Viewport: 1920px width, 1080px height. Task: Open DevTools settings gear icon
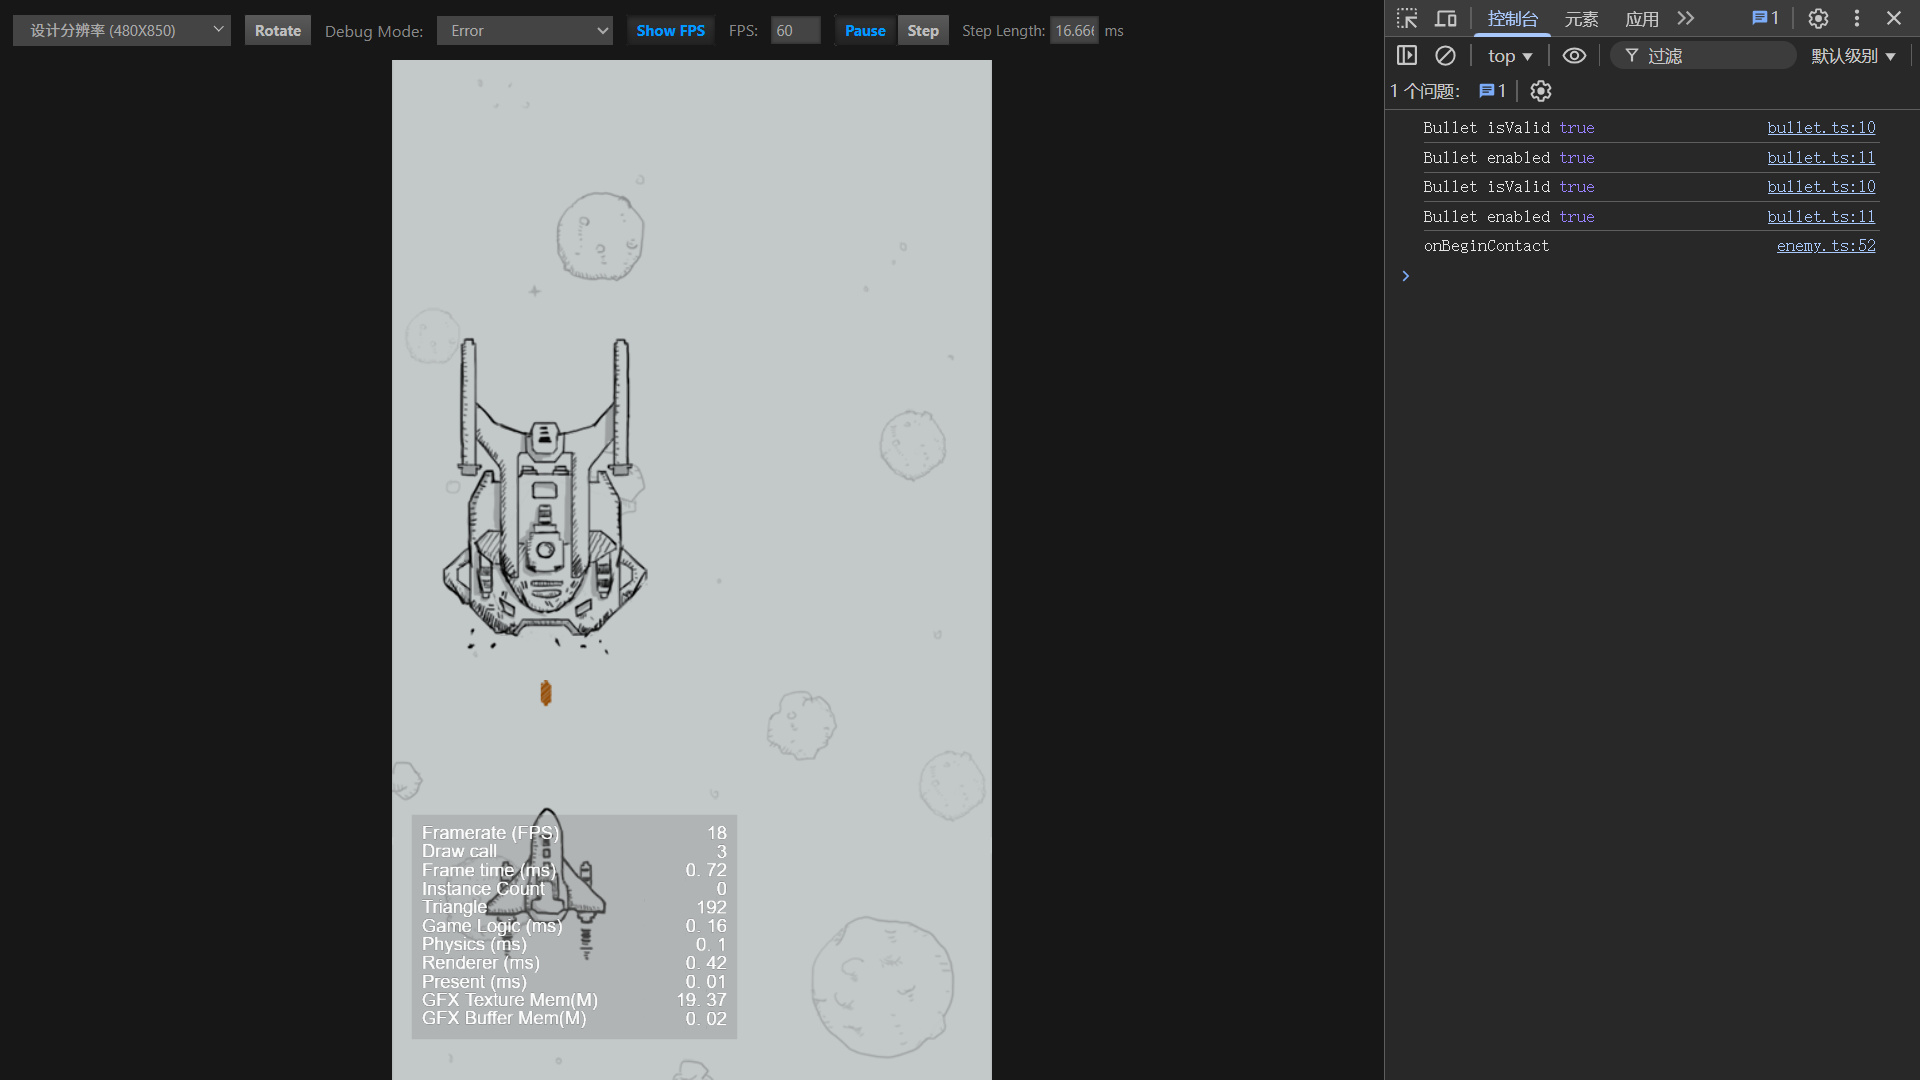point(1818,18)
